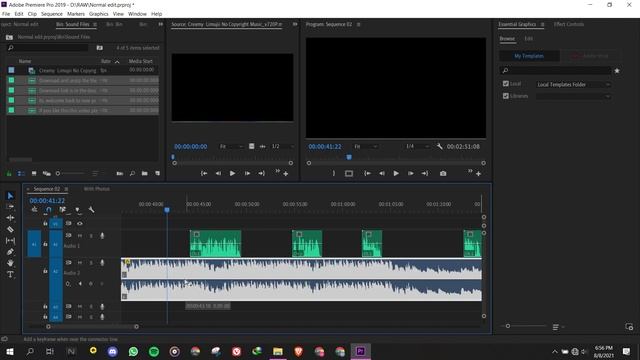
Task: Open Libraries dropdown in Essential Graphics
Action: coord(573,96)
